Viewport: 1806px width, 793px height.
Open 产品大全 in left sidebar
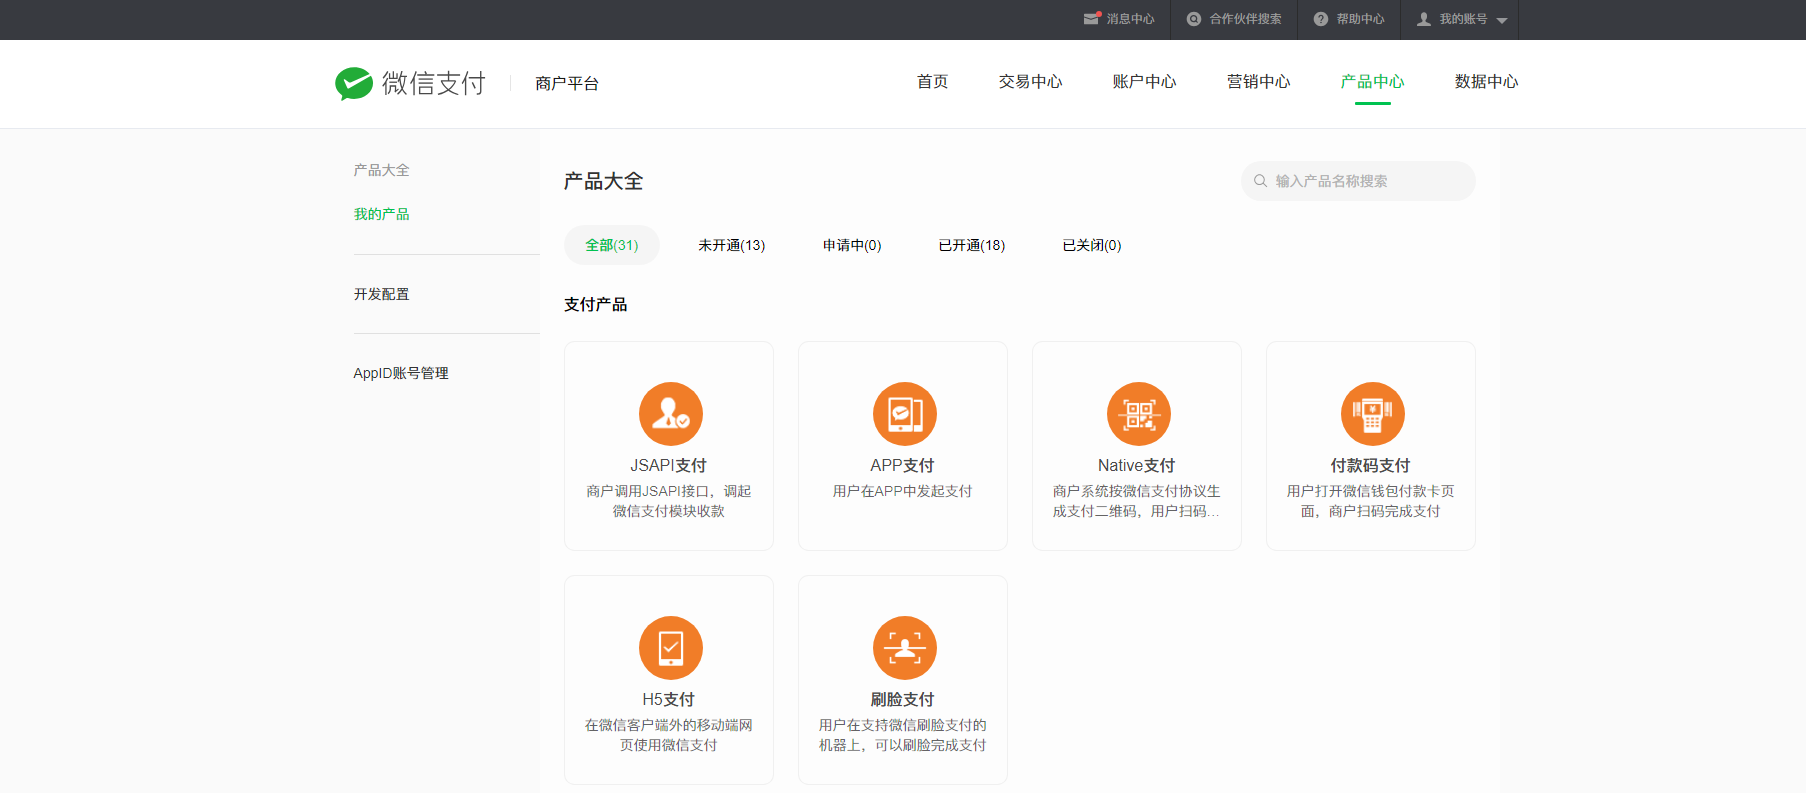coord(381,170)
